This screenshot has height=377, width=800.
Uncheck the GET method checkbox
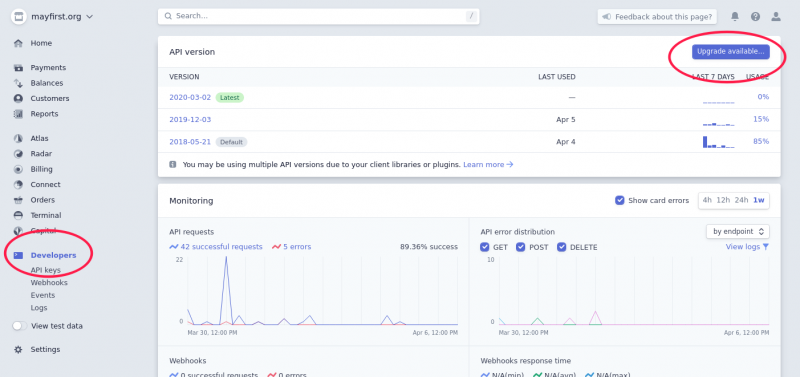point(485,247)
